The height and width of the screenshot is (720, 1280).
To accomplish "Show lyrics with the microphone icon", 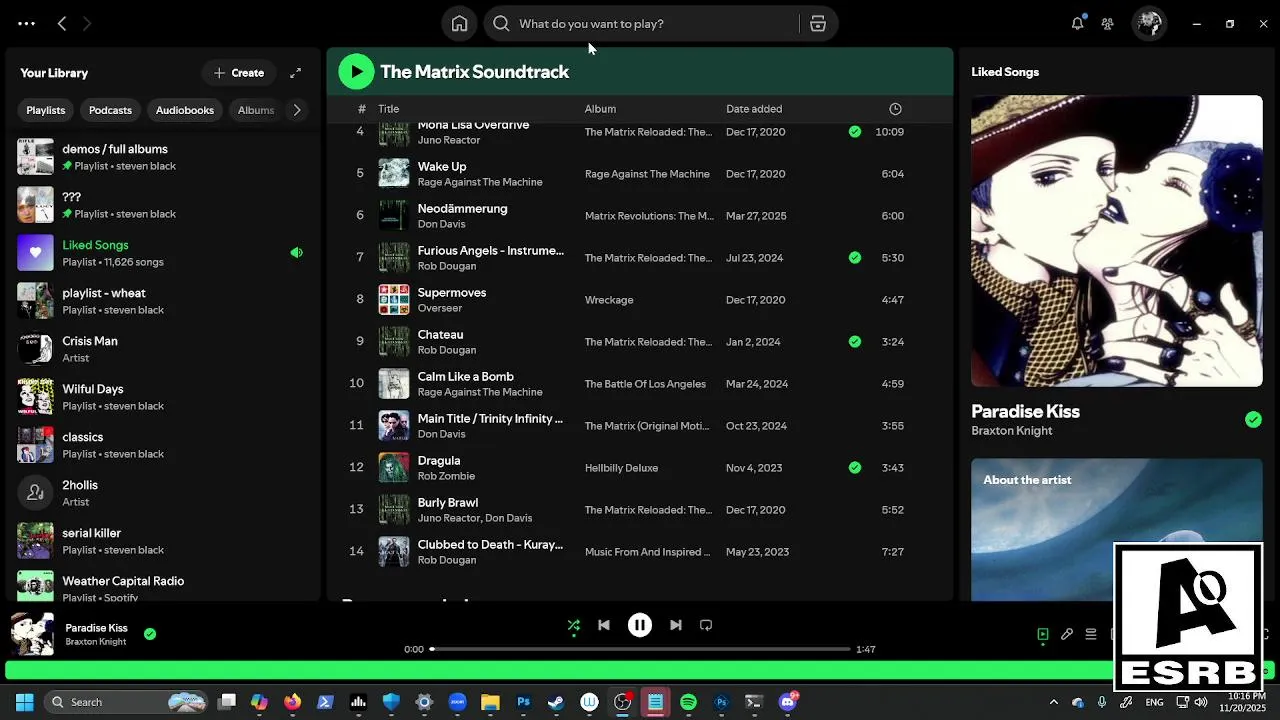I will (1067, 634).
